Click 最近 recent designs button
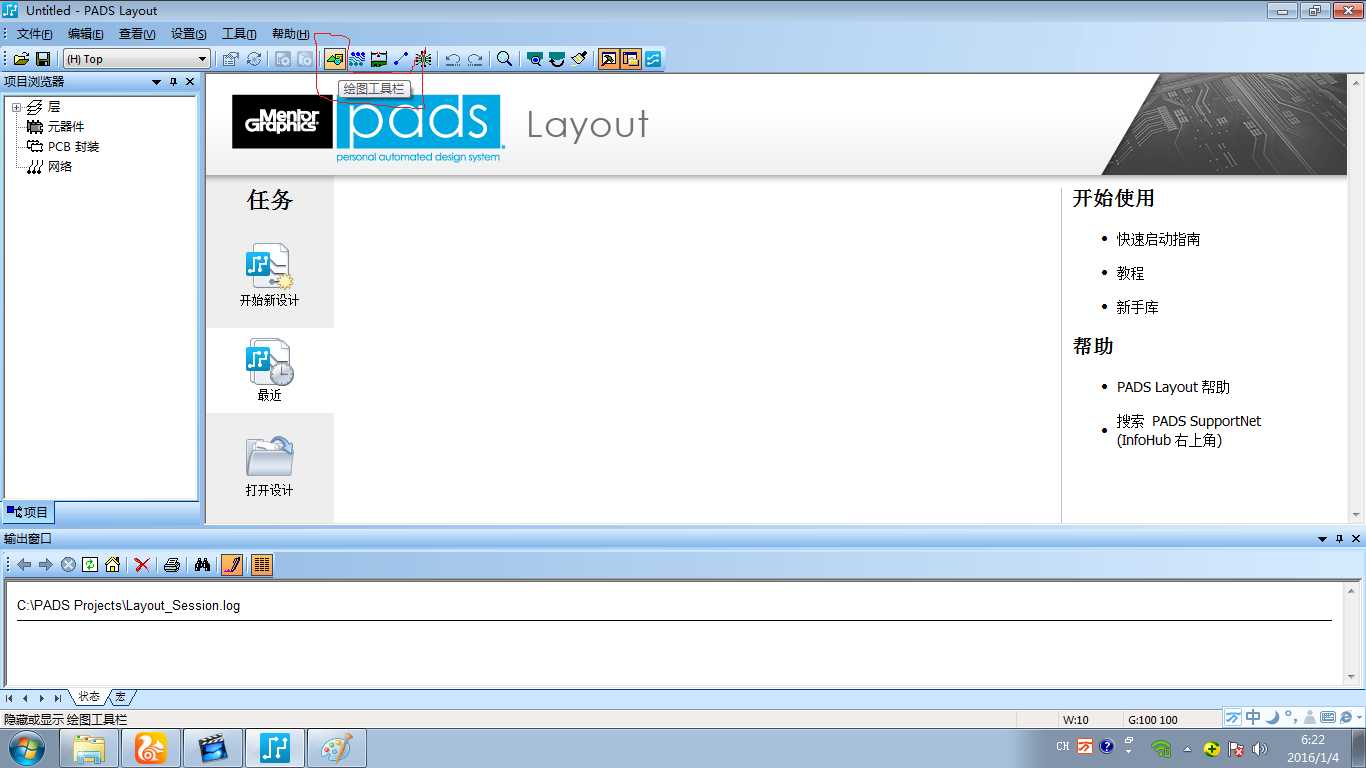The image size is (1366, 768). click(x=270, y=370)
